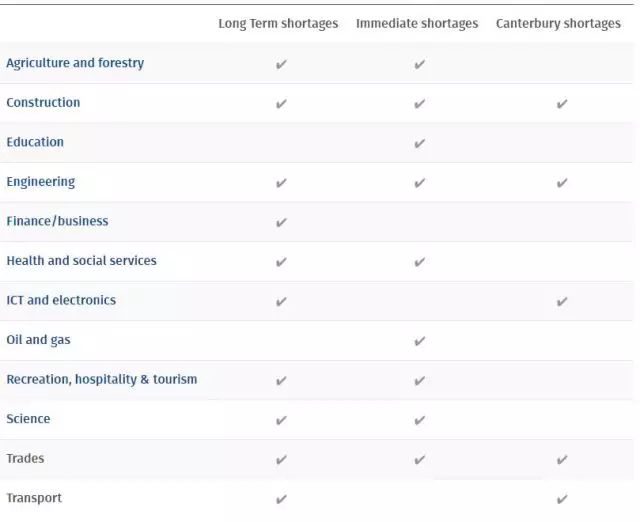Screen dimensions: 640x522
Task: Click the Finance/business link
Action: [57, 221]
